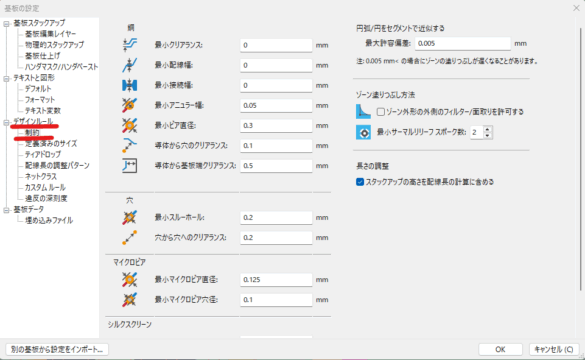Decrease thermal relief spoke count
The image size is (585, 360).
tap(487, 135)
